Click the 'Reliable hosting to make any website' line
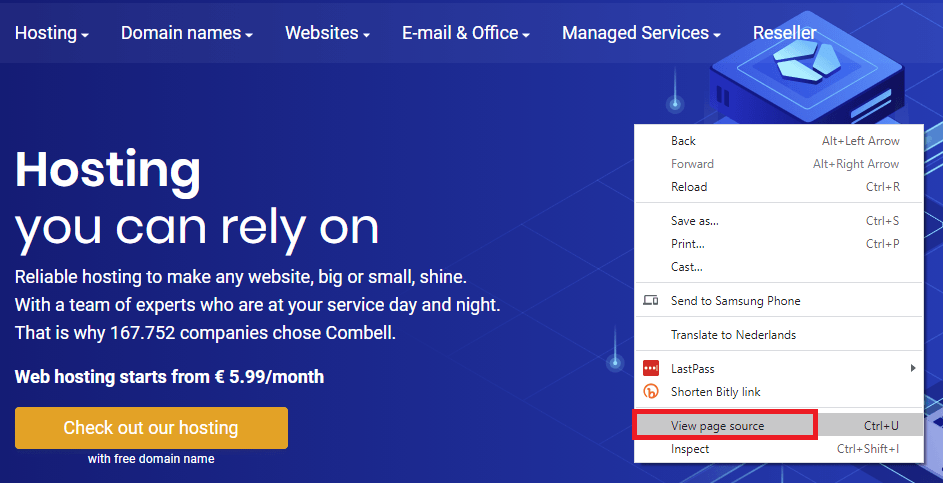The width and height of the screenshot is (943, 483). click(241, 278)
